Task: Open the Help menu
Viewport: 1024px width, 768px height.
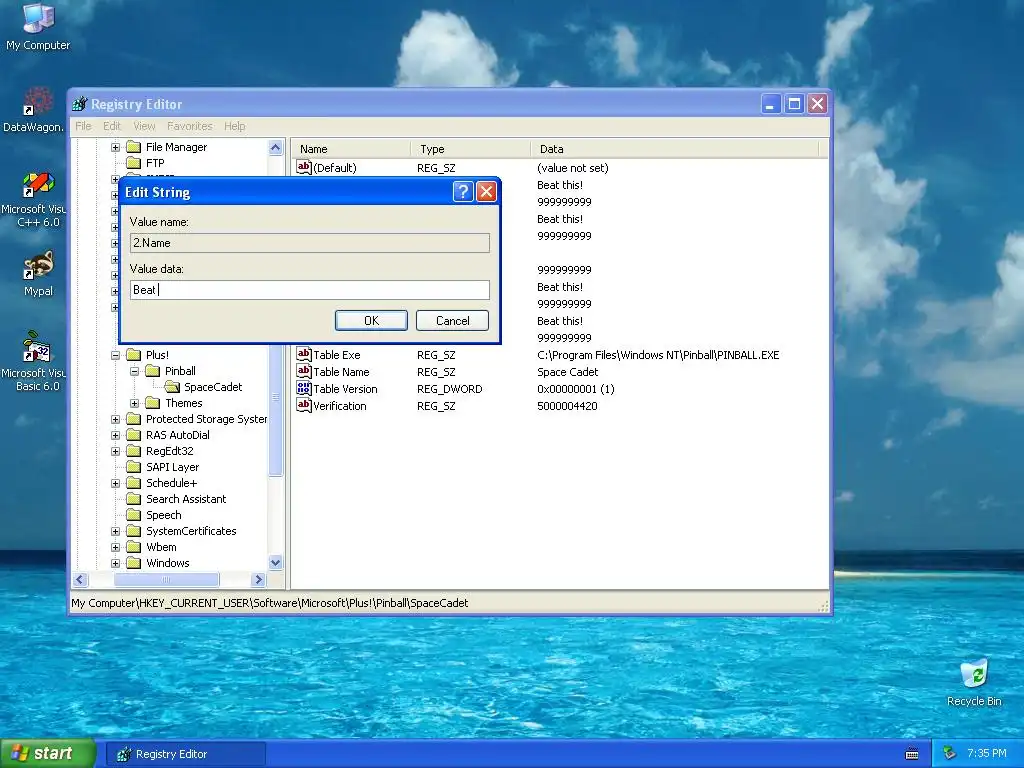Action: 234,126
